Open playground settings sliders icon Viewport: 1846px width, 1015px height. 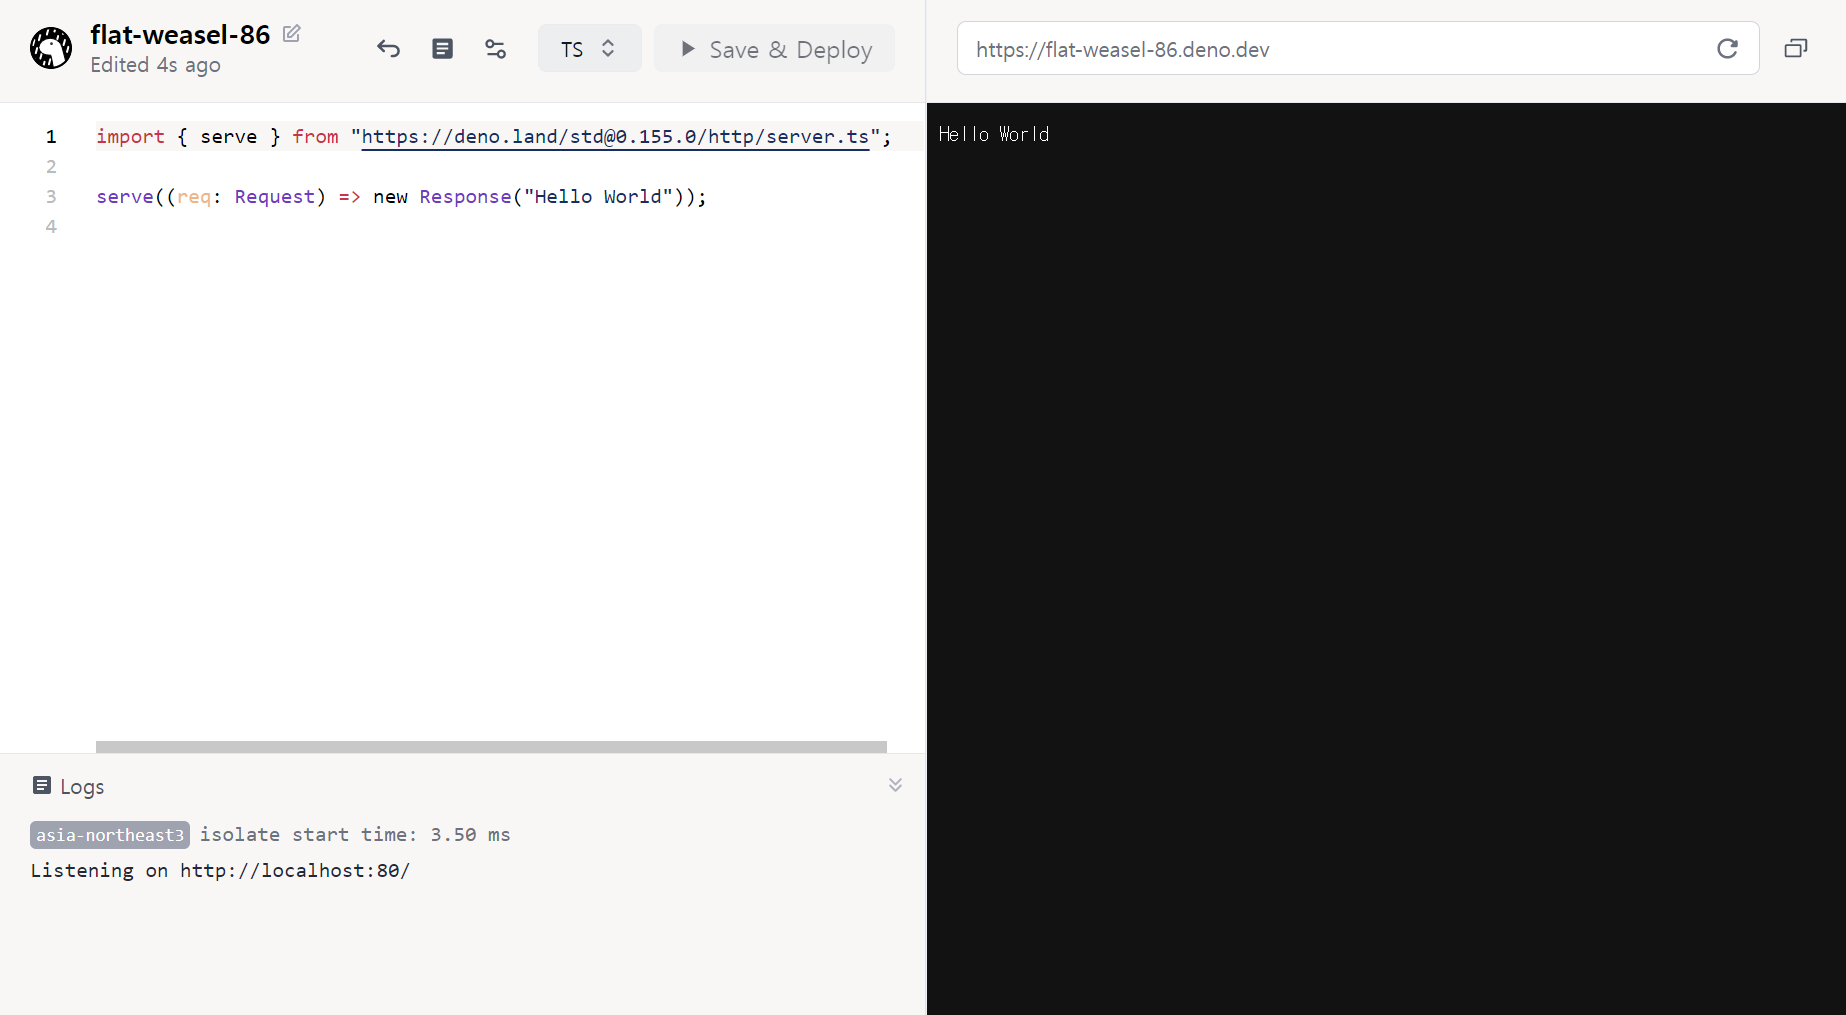(x=495, y=49)
